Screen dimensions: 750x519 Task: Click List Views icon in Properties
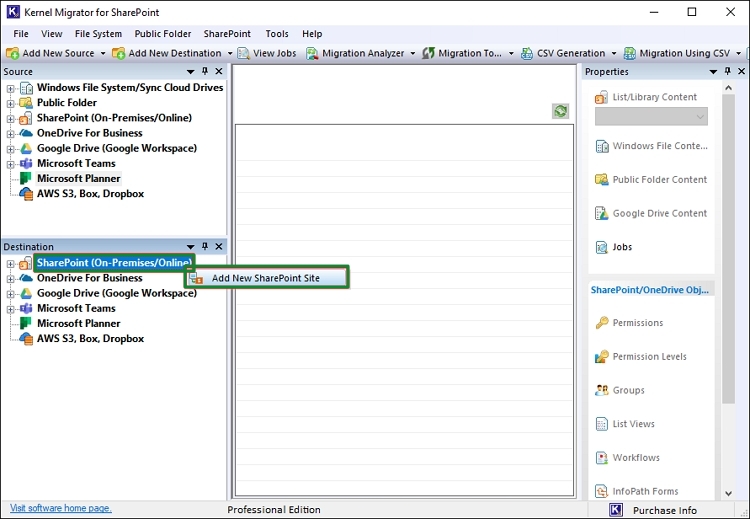point(601,424)
